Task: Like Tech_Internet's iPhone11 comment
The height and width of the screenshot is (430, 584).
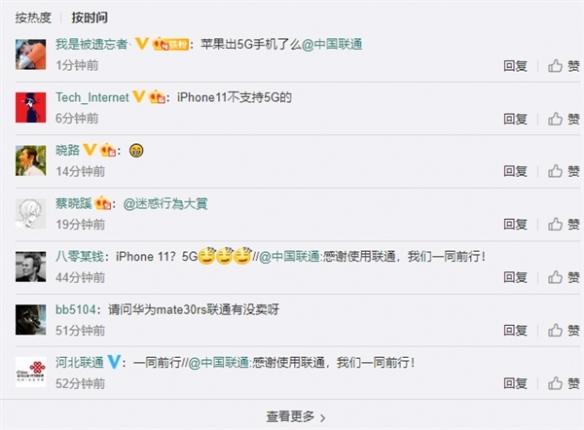Action: [x=564, y=119]
